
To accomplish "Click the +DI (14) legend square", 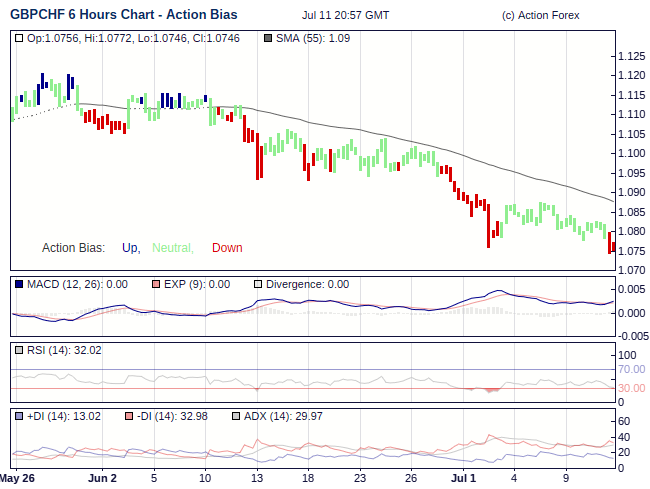I will pos(20,416).
